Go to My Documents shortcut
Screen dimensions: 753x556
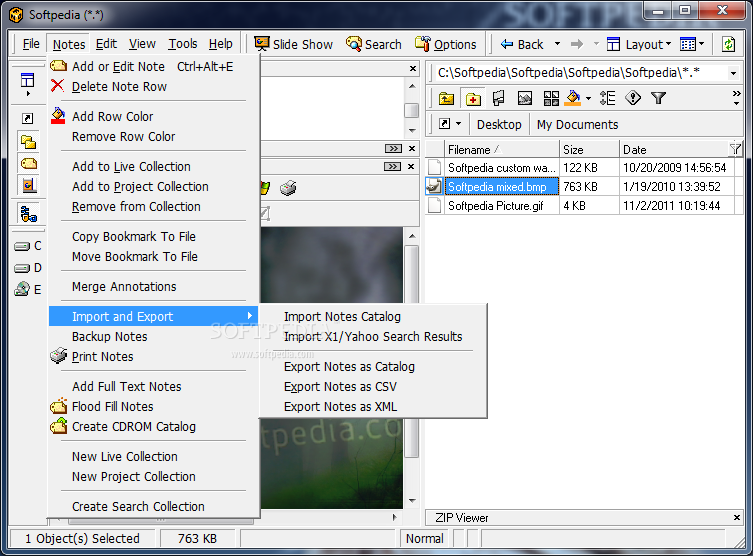coord(577,125)
